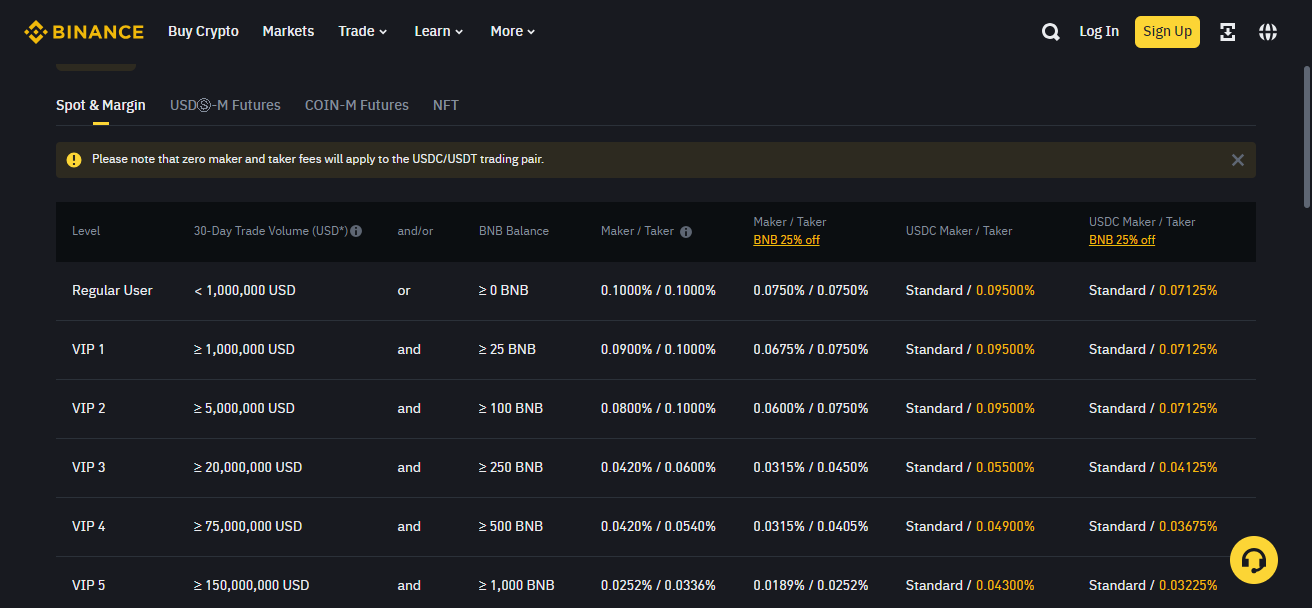Image resolution: width=1312 pixels, height=608 pixels.
Task: Go to the Markets page
Action: (288, 31)
